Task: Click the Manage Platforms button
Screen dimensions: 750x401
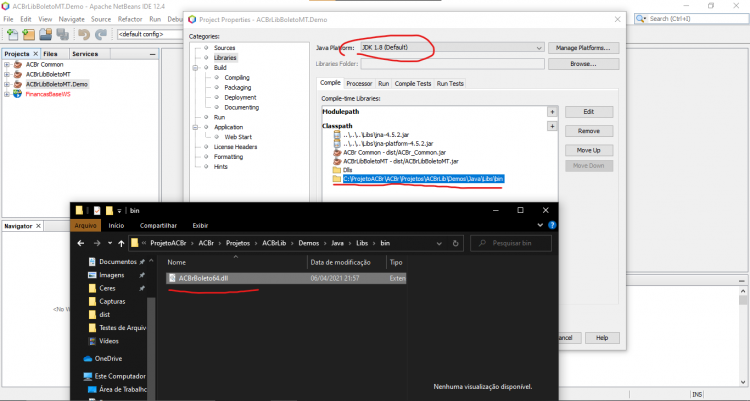Action: pos(583,48)
